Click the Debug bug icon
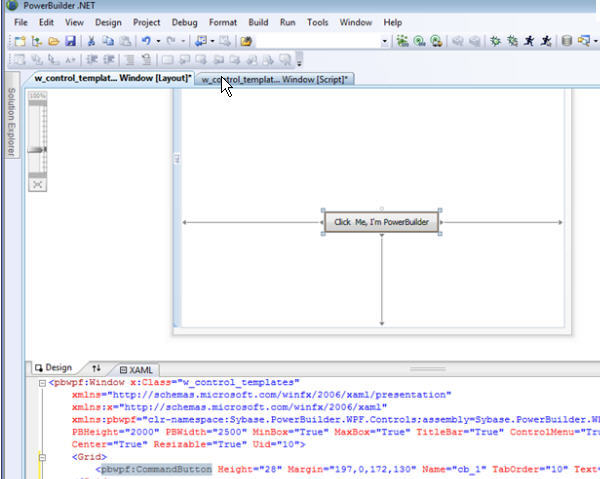 496,41
